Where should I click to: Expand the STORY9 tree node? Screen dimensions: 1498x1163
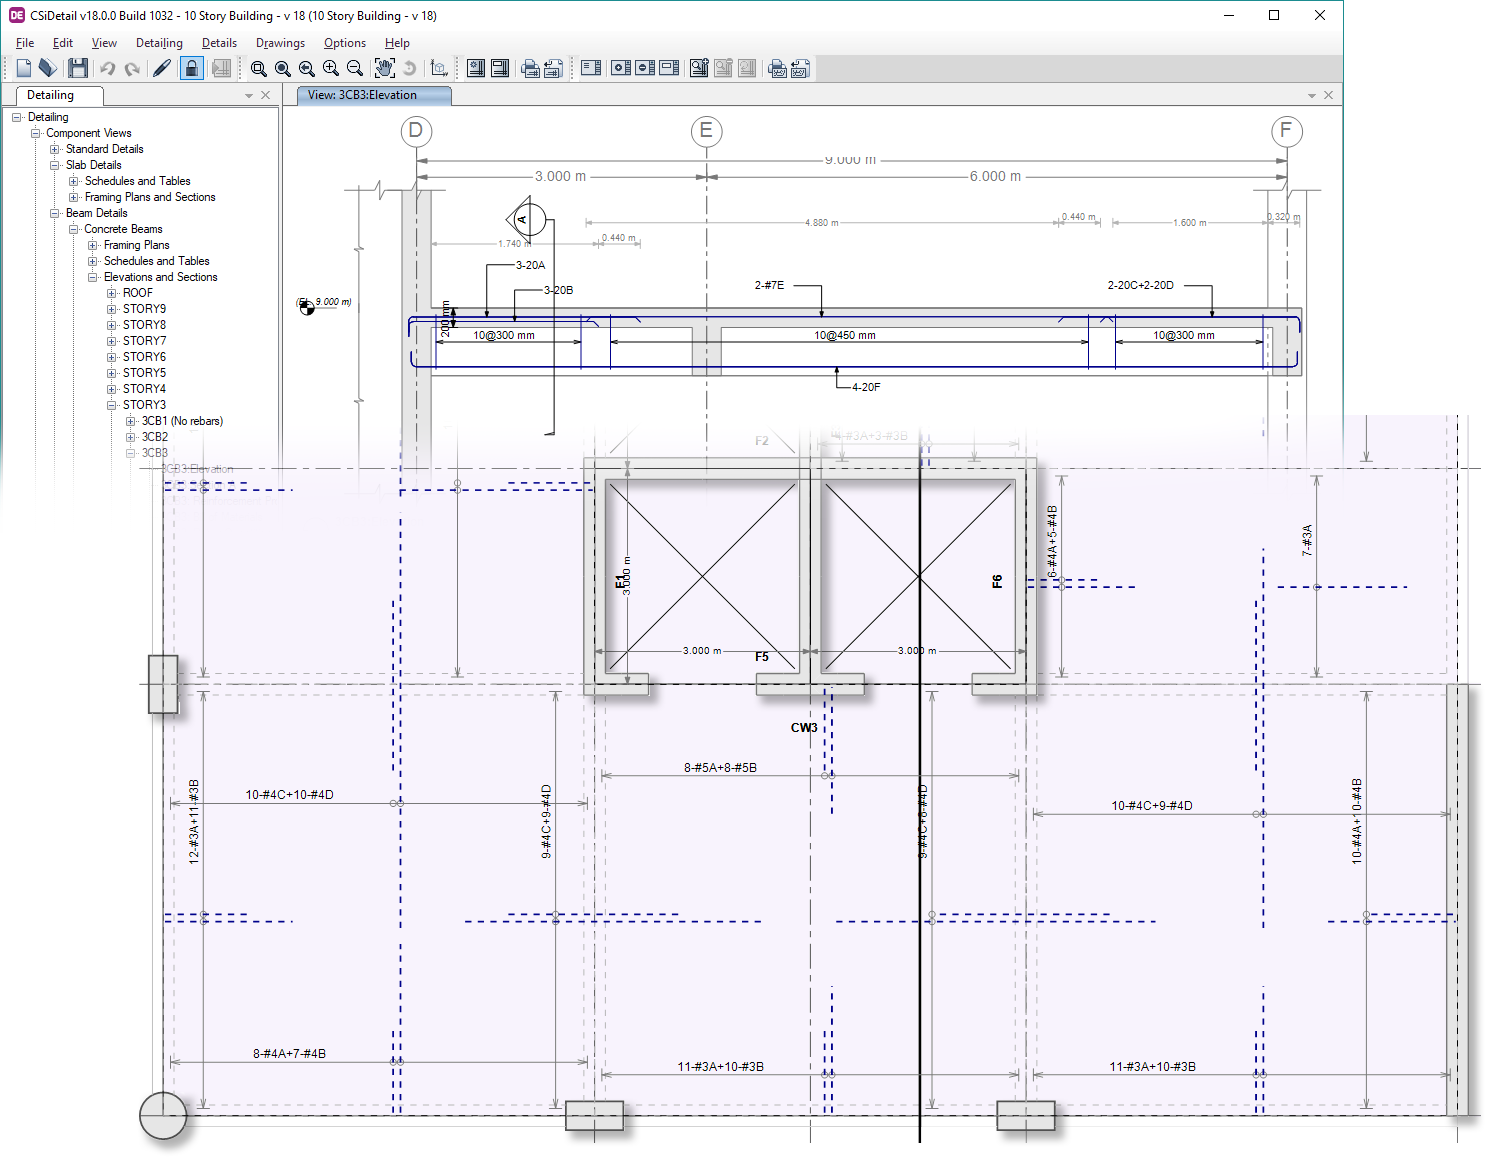(112, 309)
